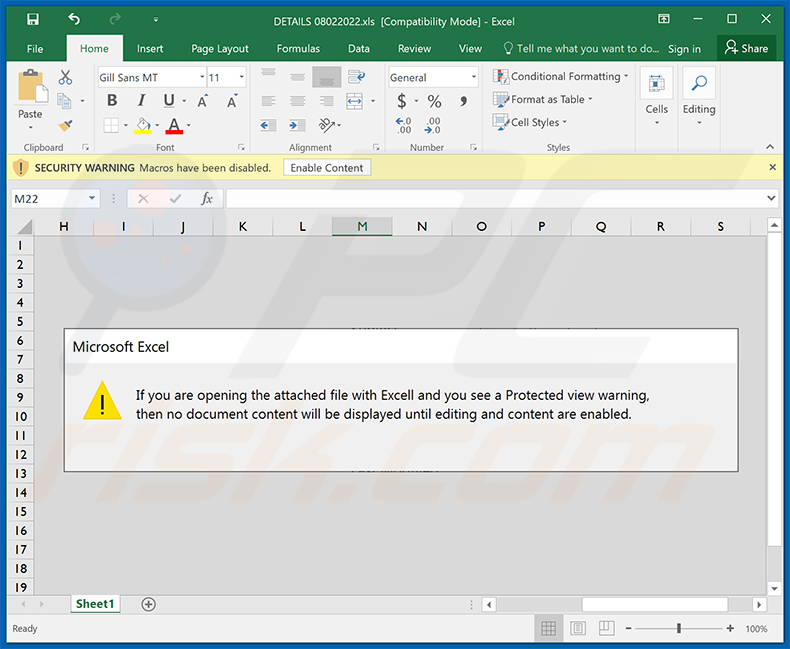Apply red font color swatch
The width and height of the screenshot is (790, 649).
point(174,125)
